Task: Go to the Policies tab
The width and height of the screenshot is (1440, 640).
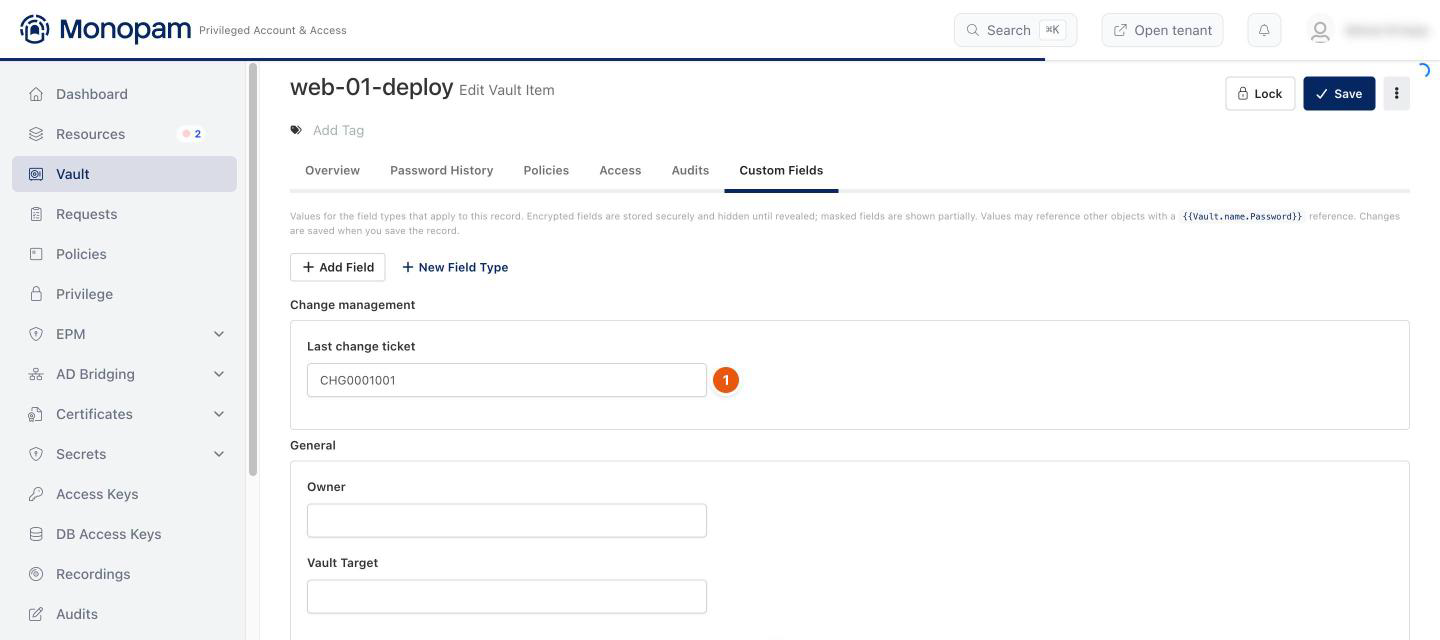Action: click(x=546, y=170)
